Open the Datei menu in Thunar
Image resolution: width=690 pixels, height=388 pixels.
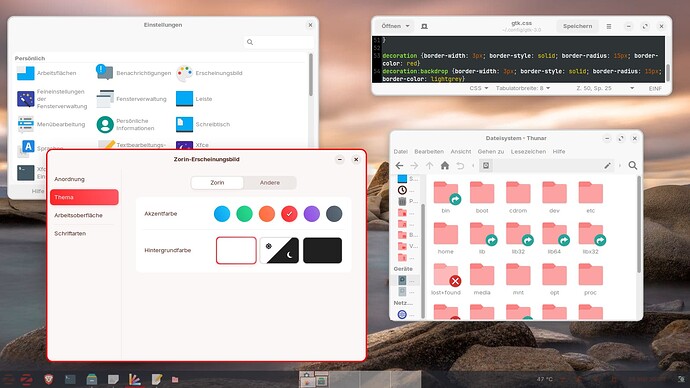point(400,151)
